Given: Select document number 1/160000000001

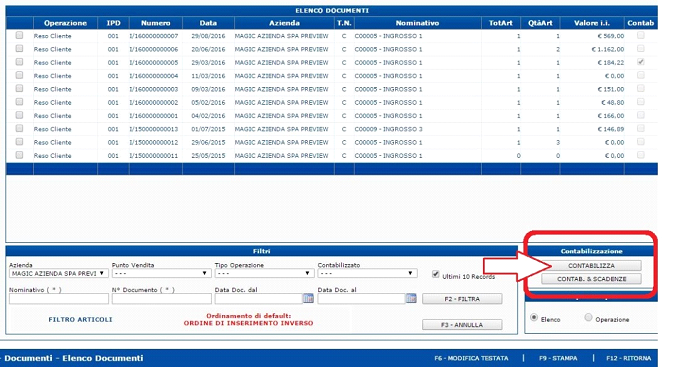Looking at the screenshot, I should coord(154,116).
